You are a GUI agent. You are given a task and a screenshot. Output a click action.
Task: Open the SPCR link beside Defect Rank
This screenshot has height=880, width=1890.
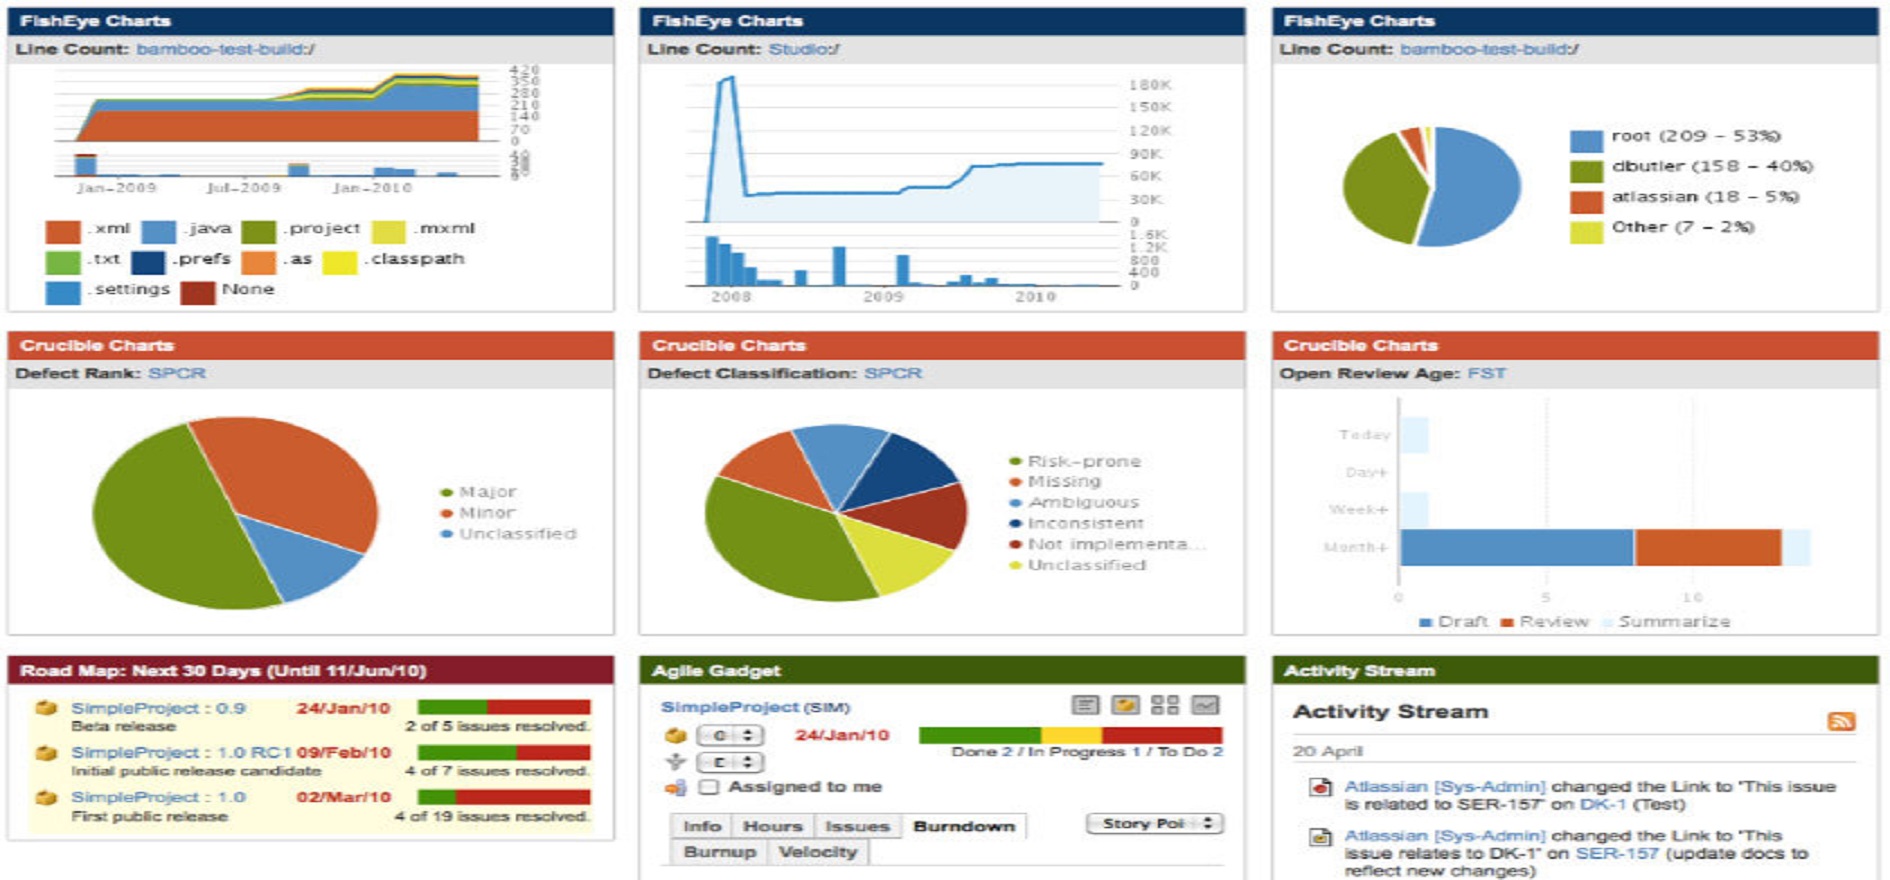tap(177, 373)
